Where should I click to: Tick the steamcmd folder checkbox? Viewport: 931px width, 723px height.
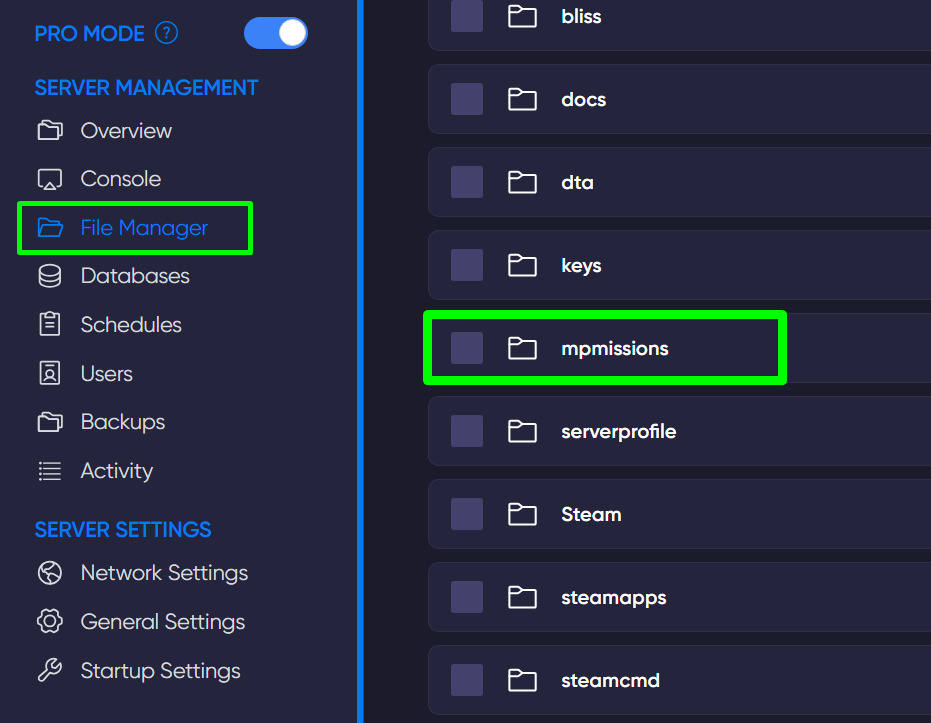(x=467, y=680)
